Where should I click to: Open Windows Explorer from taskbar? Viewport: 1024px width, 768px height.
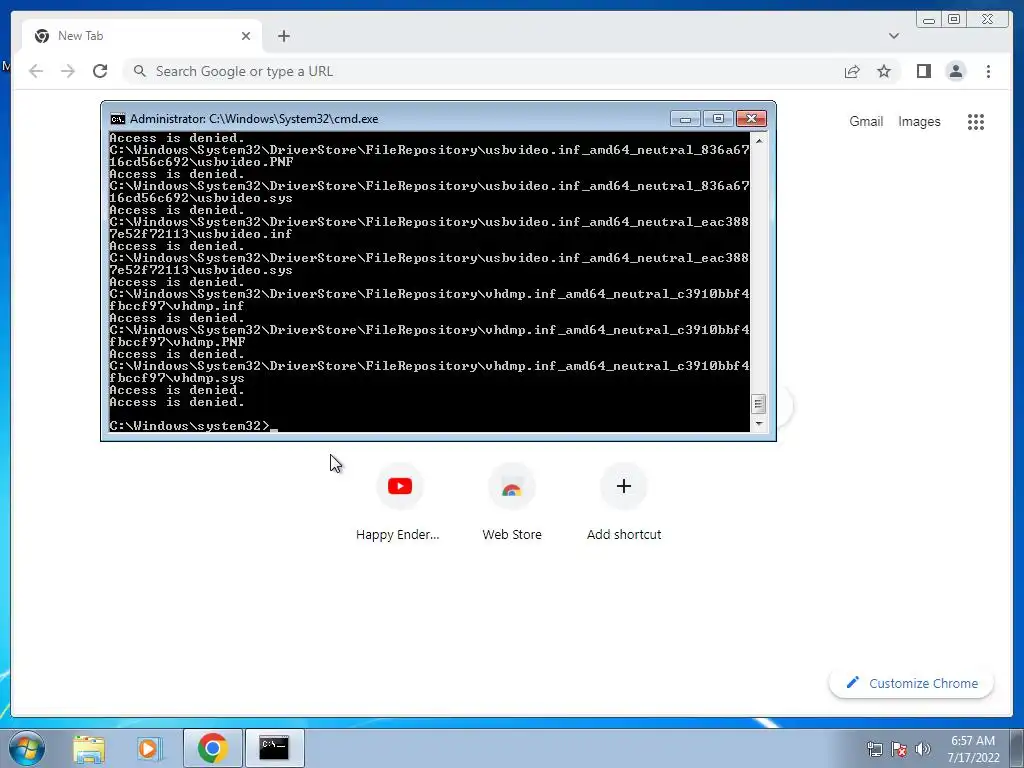tap(89, 748)
